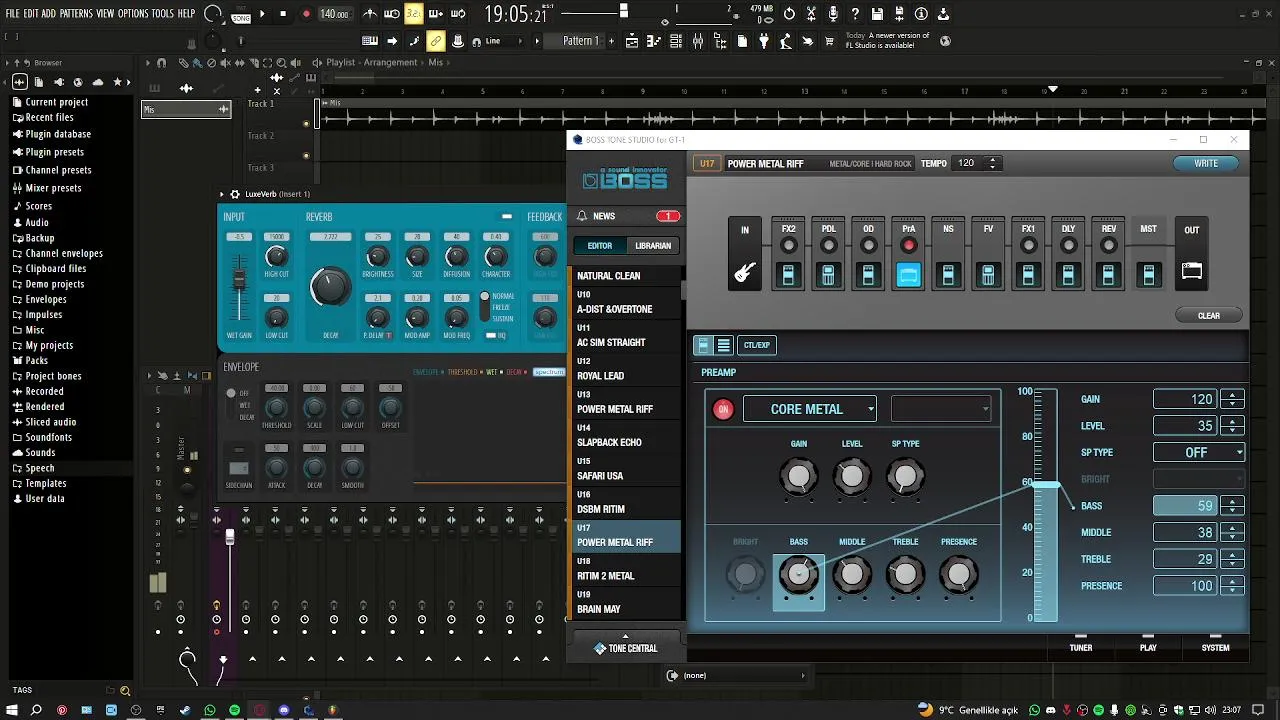This screenshot has height=720, width=1280.
Task: Toggle the preamp ON button
Action: [723, 409]
